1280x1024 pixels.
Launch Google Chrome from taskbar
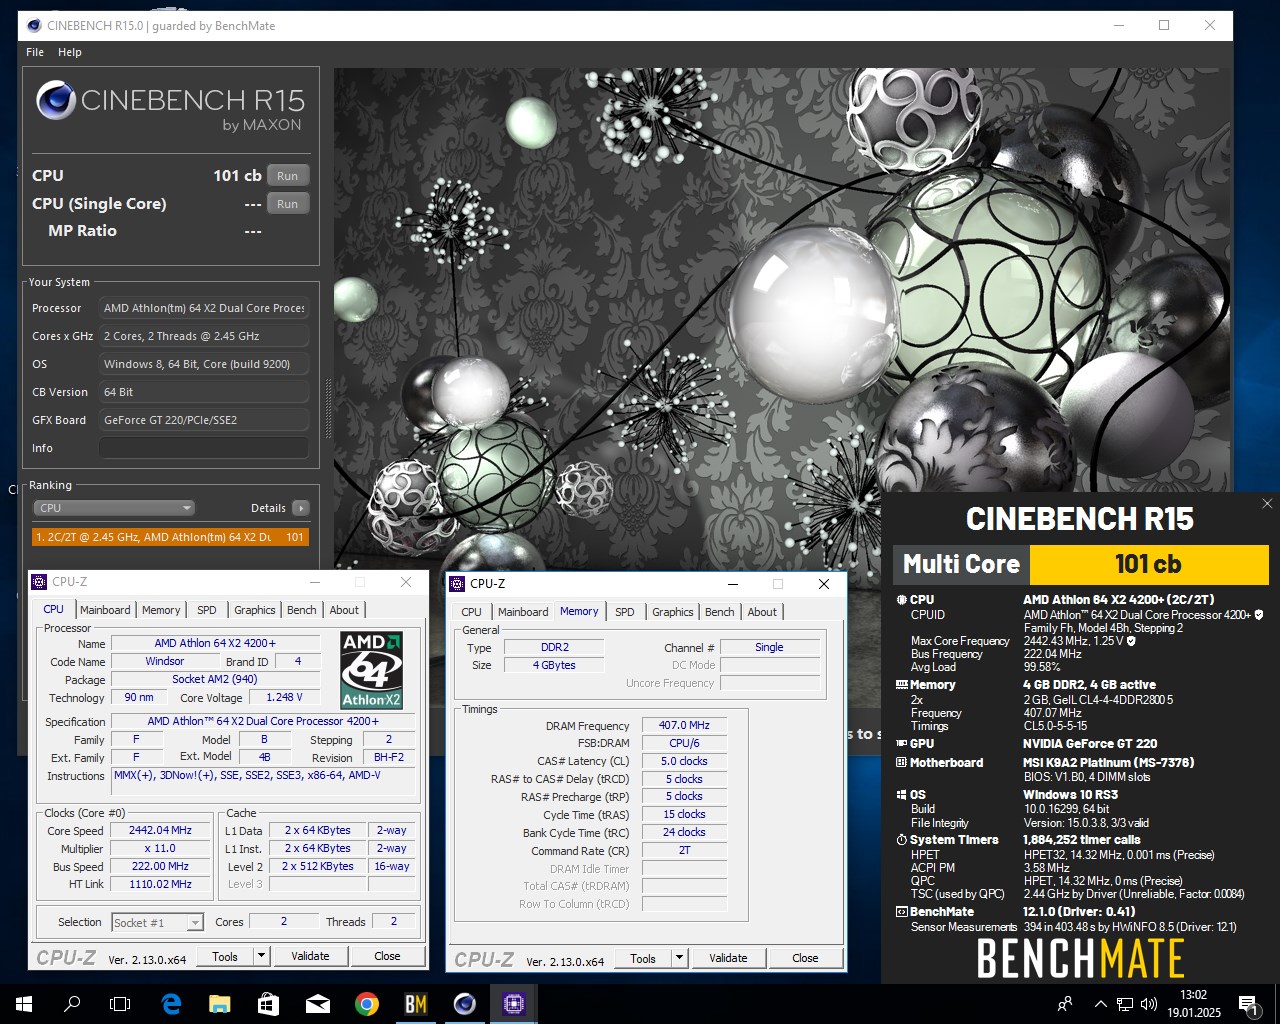(x=367, y=1004)
